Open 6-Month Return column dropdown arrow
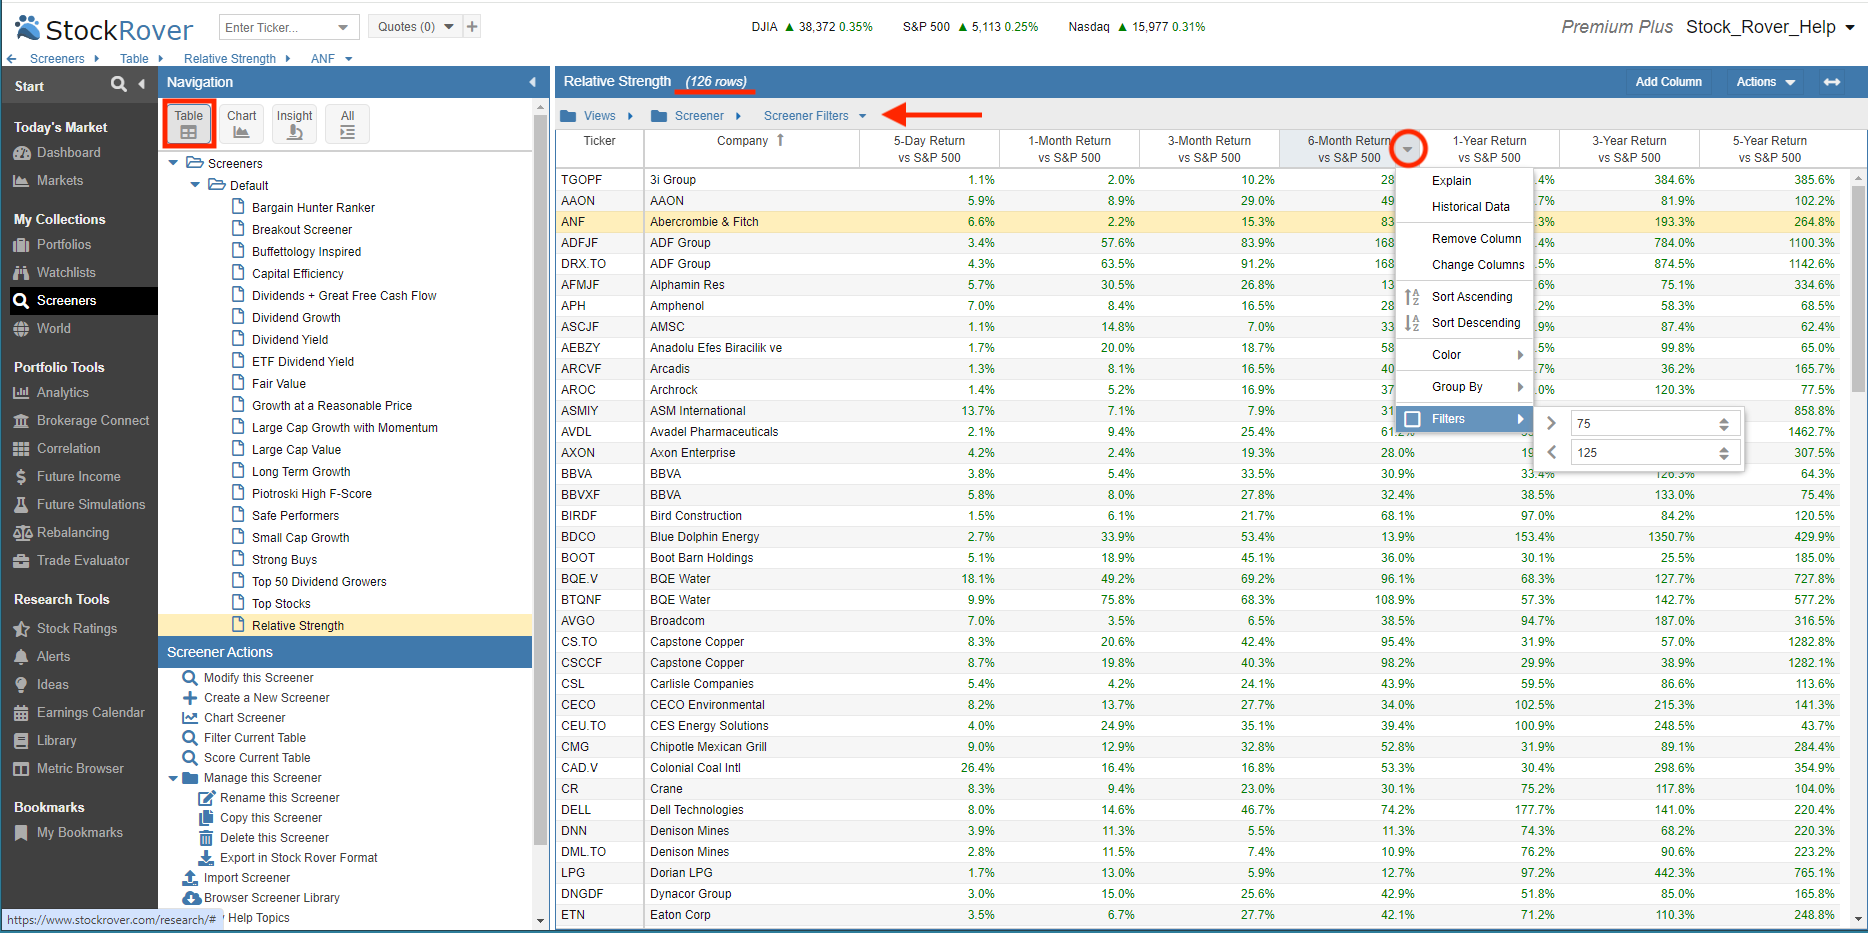 [1408, 149]
